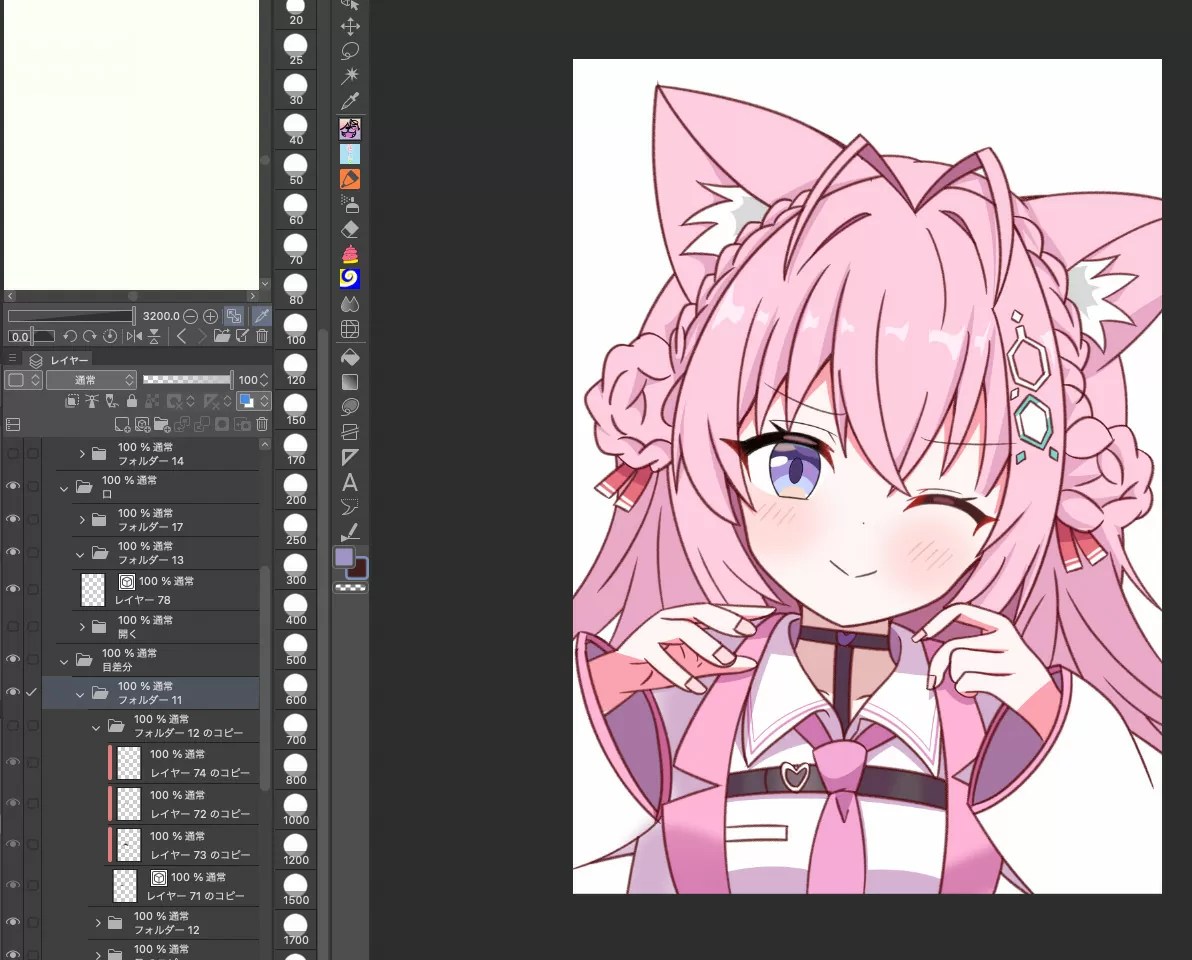Toggle visibility of レイヤー 74 のコピー
Viewport: 1192px width, 960px height.
tap(13, 762)
